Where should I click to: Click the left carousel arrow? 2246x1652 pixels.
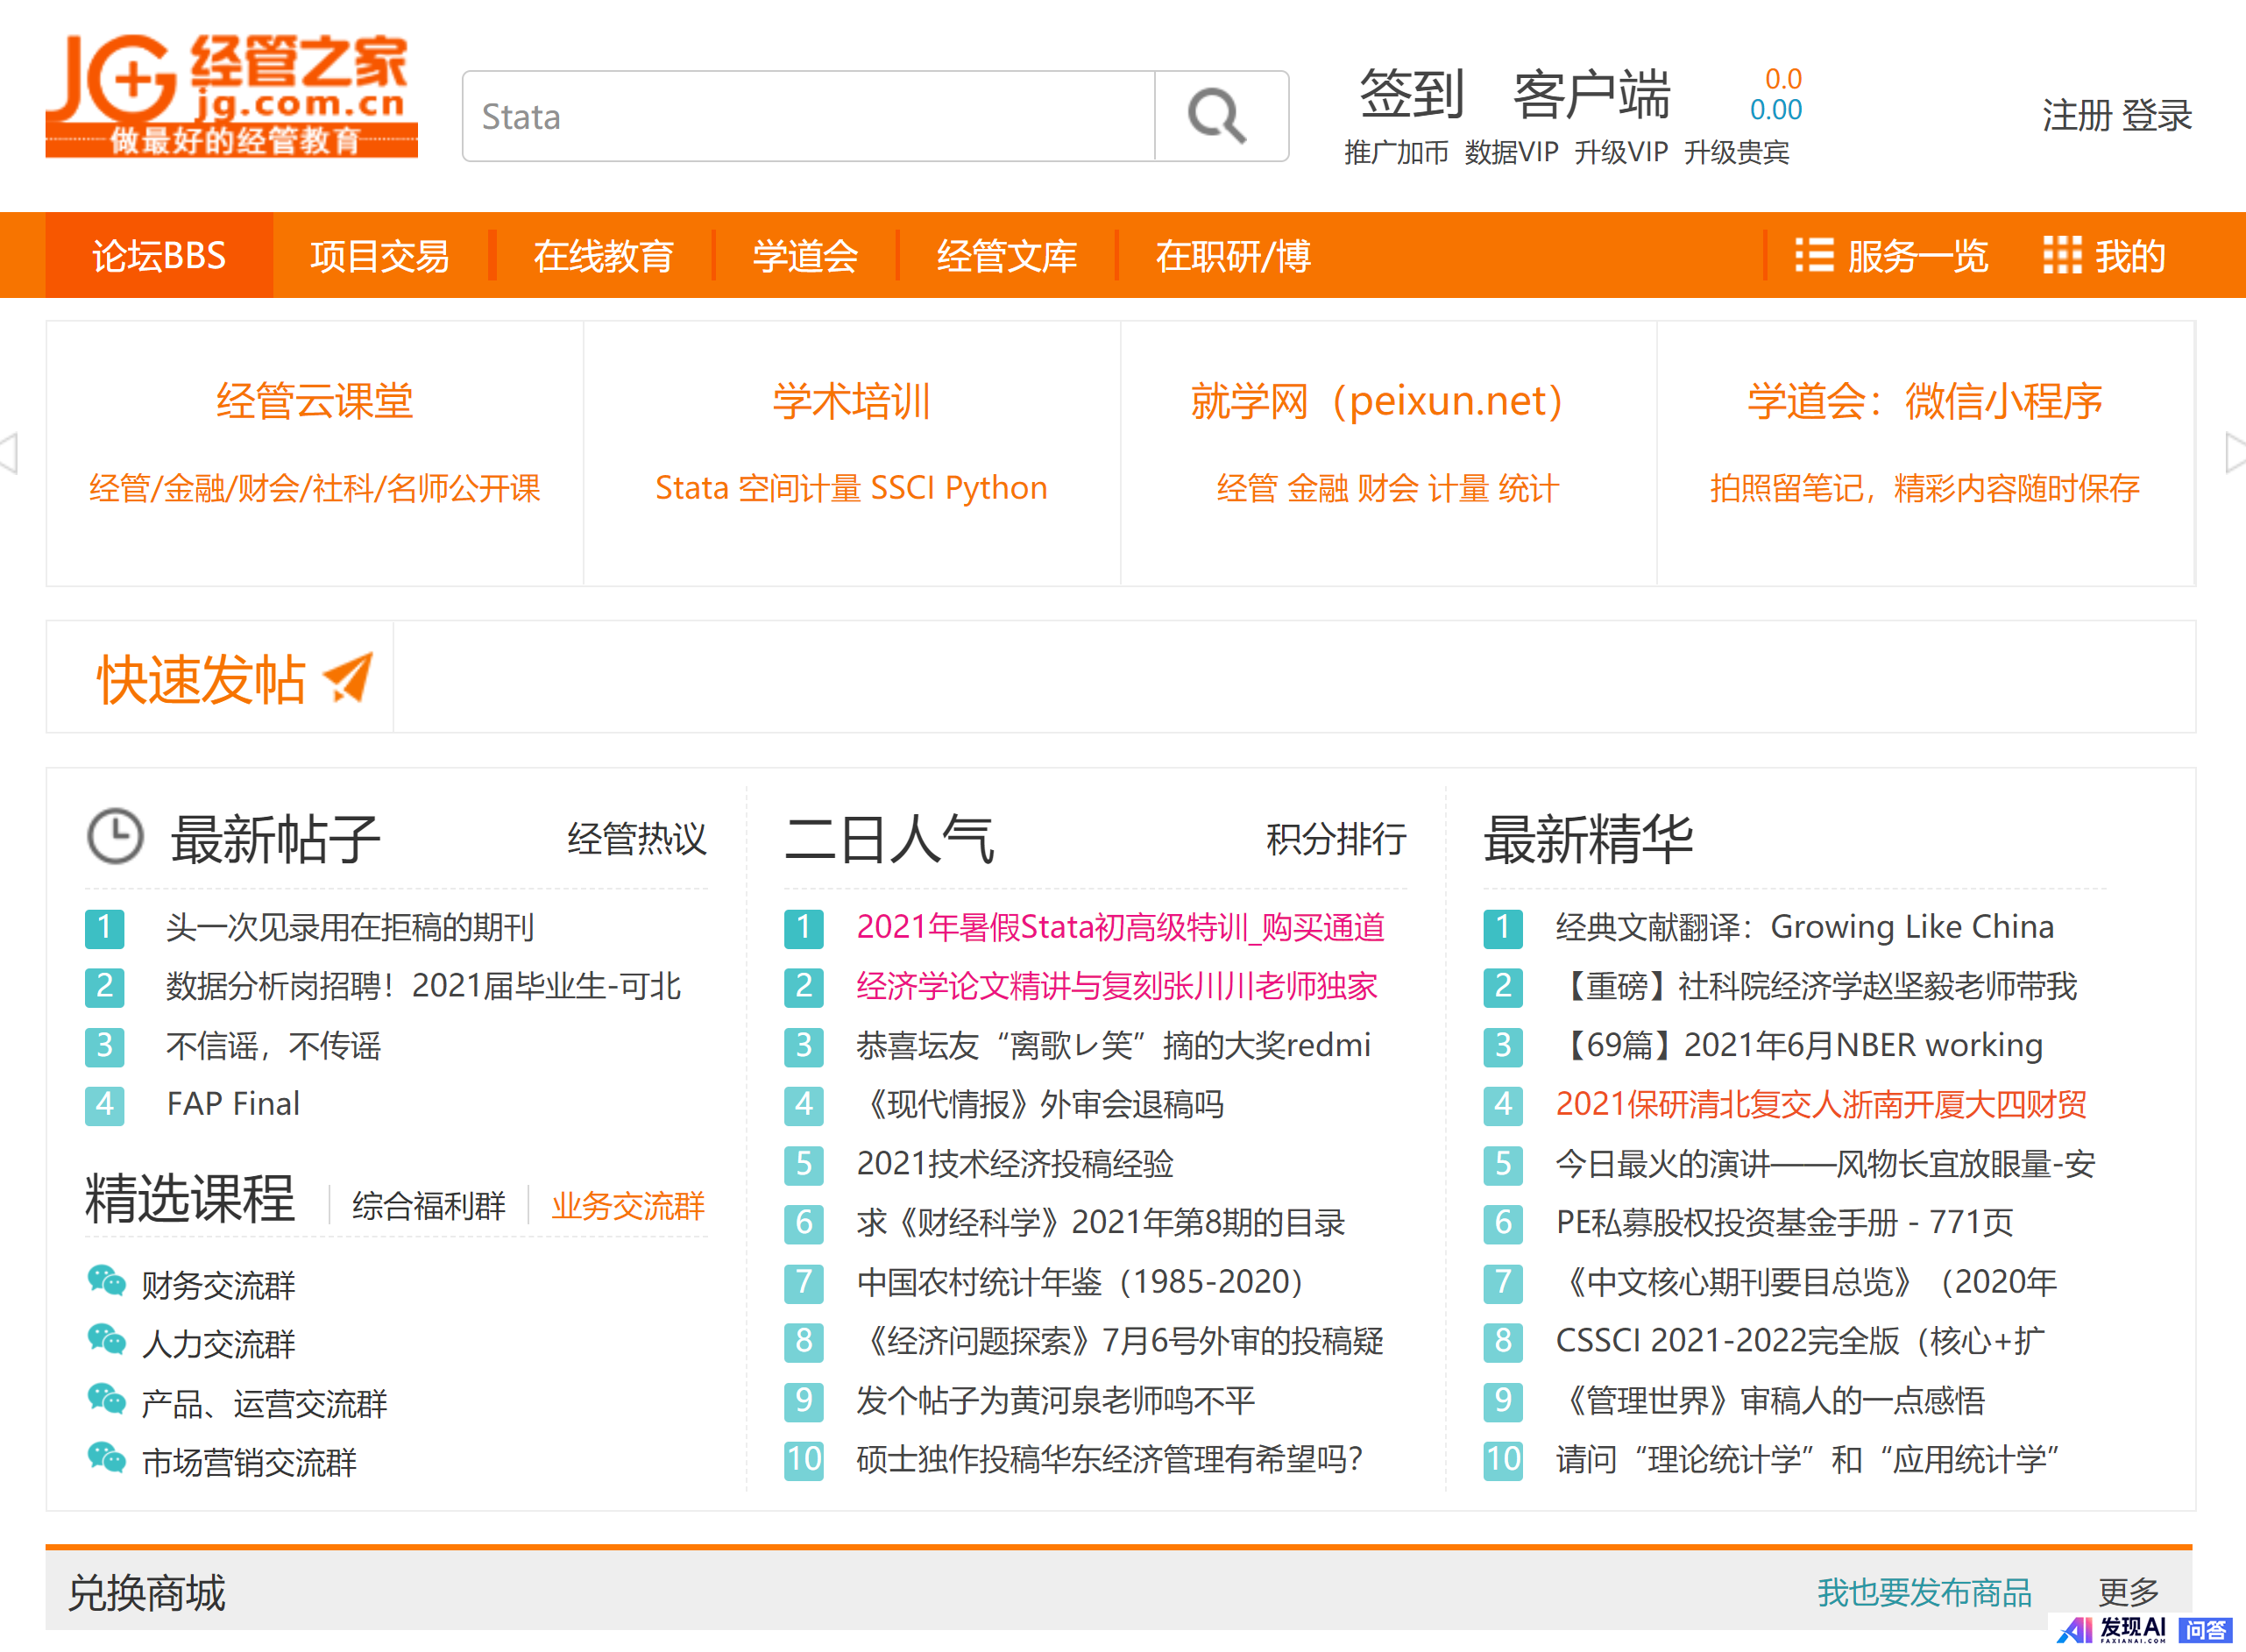point(10,453)
